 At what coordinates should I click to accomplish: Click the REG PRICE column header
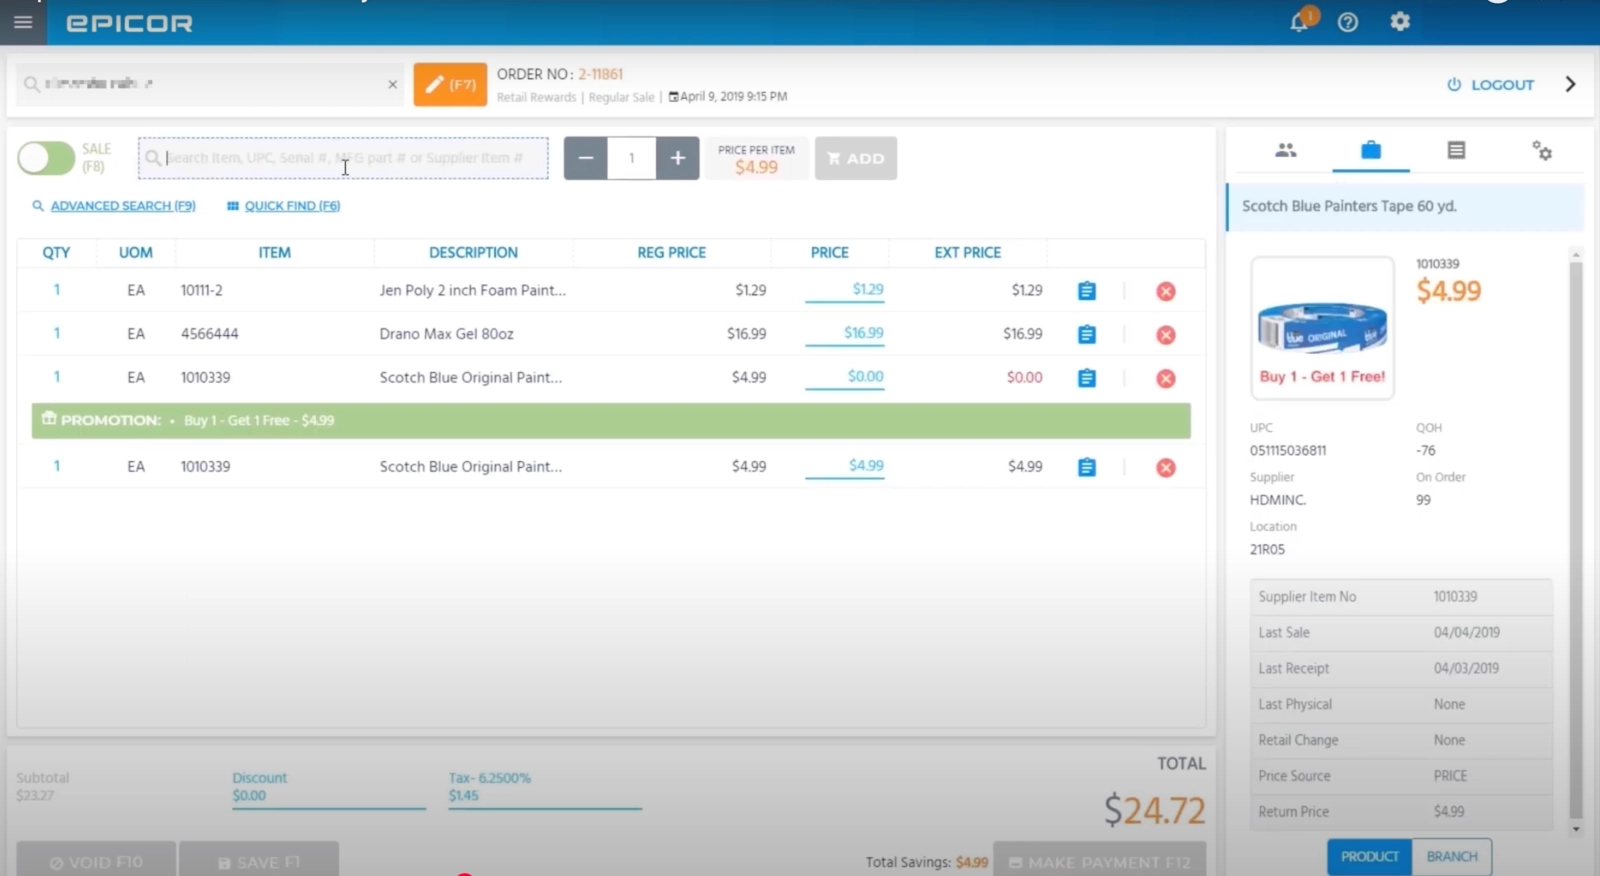(671, 253)
